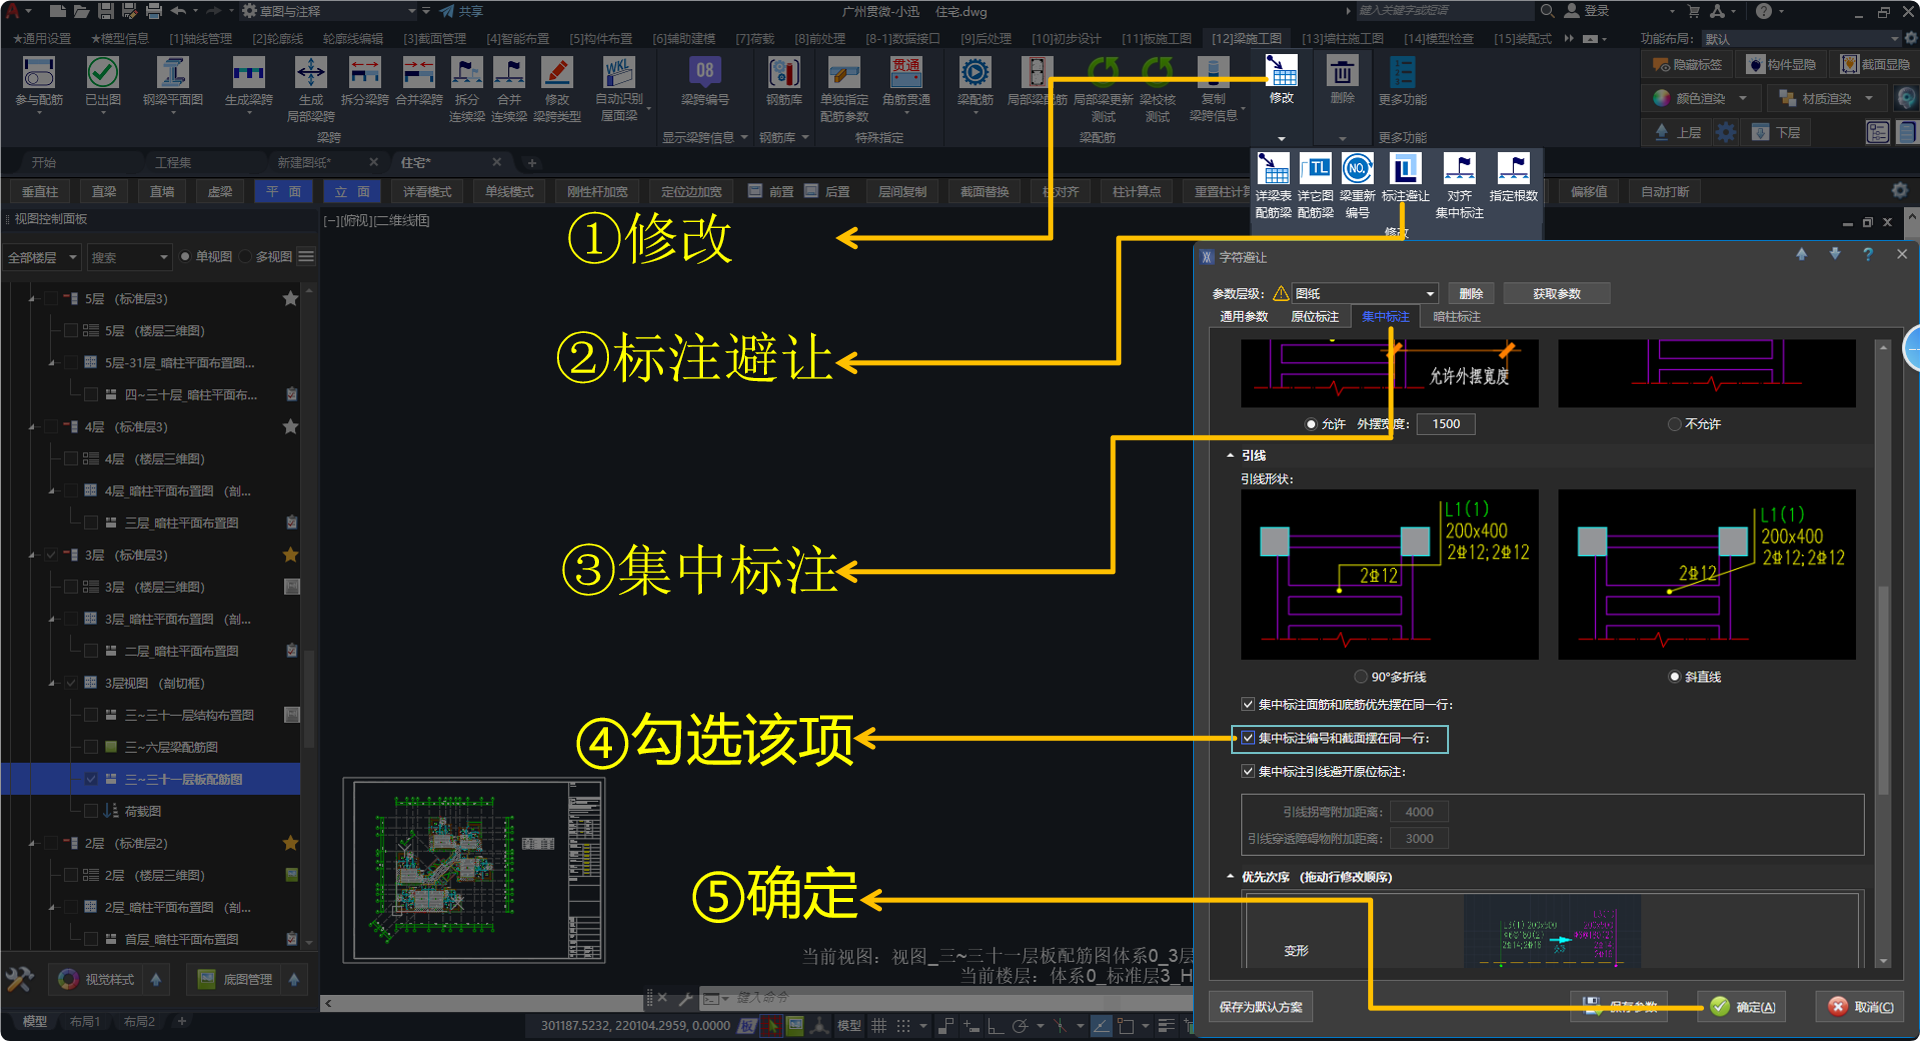Select the 90°多折线 radio option
The width and height of the screenshot is (1920, 1041).
[1361, 677]
